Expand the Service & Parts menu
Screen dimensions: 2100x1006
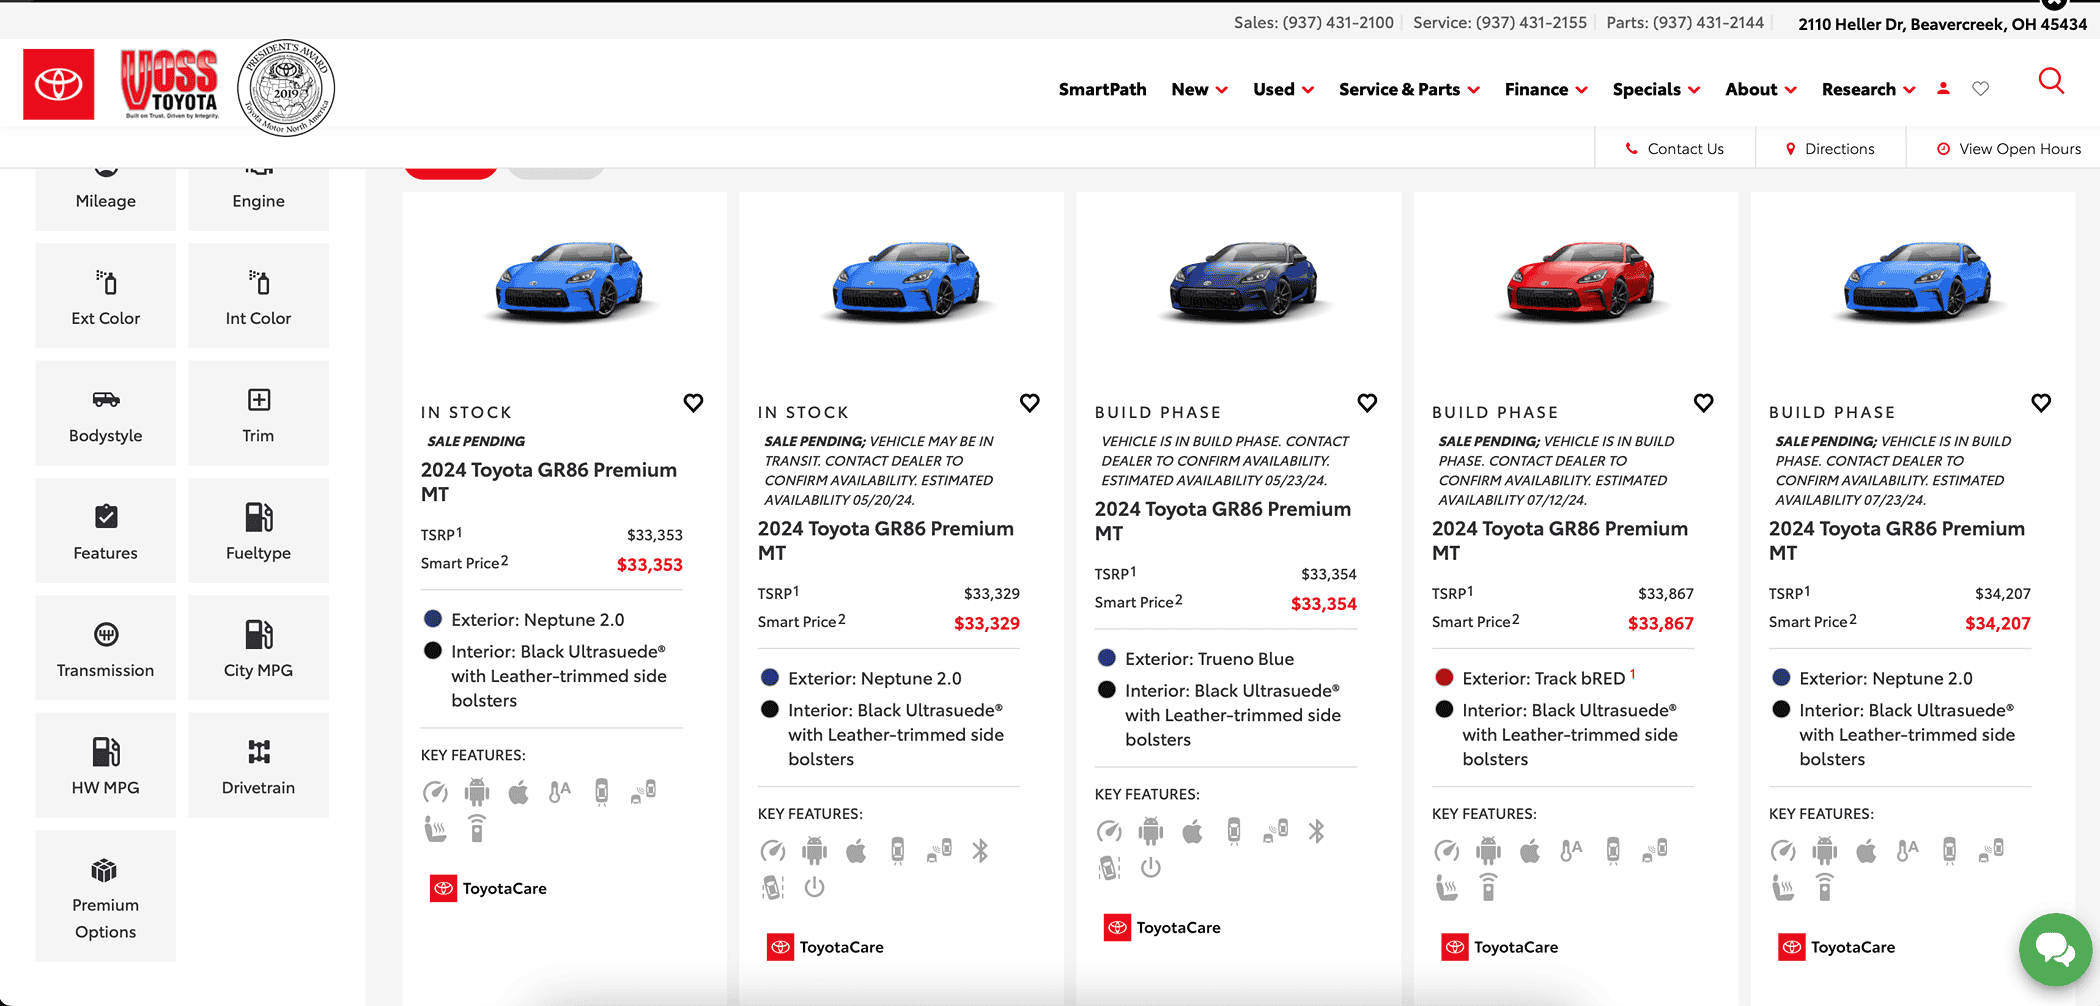1409,89
